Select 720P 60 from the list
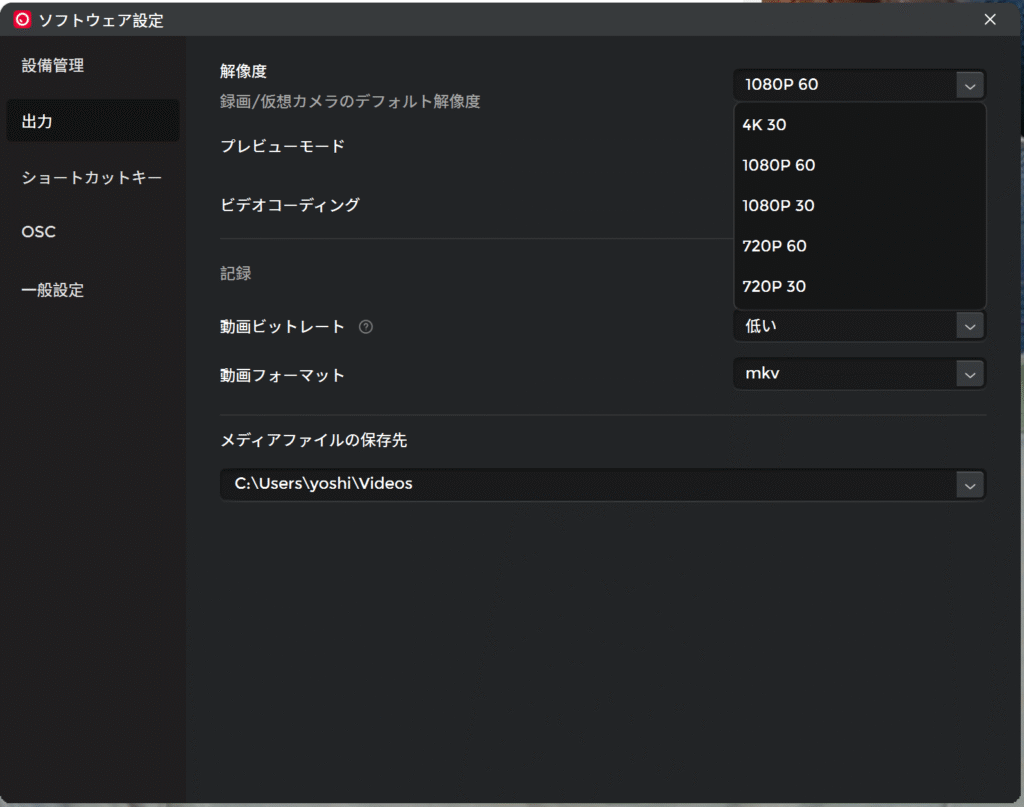Image resolution: width=1024 pixels, height=807 pixels. coord(775,246)
